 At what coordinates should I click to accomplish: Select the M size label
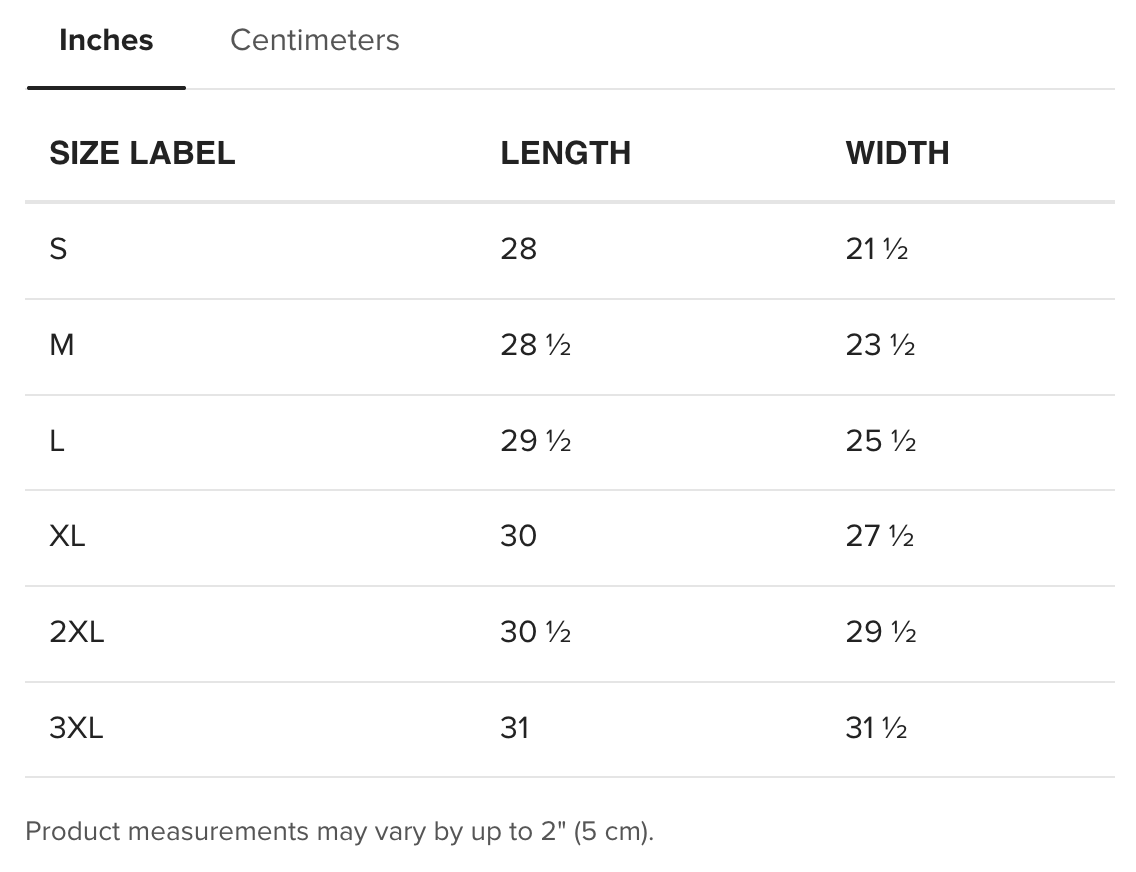click(x=62, y=345)
